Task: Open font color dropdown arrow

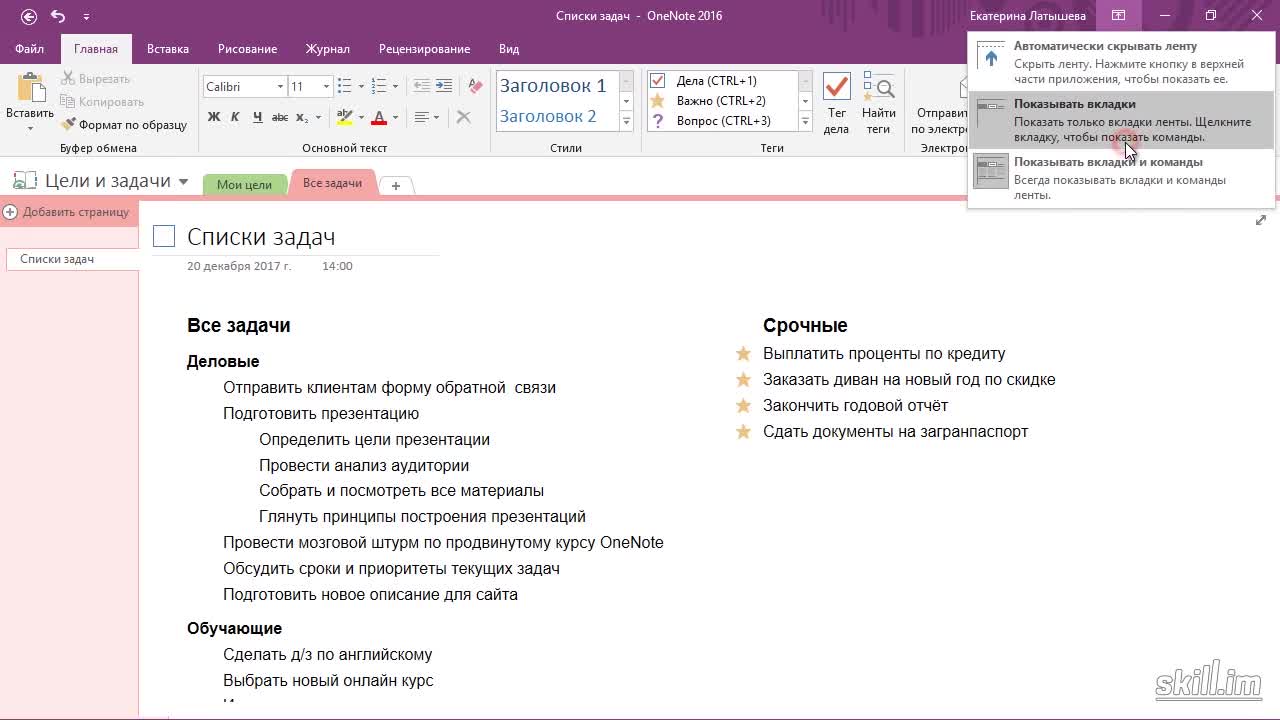Action: pos(395,117)
